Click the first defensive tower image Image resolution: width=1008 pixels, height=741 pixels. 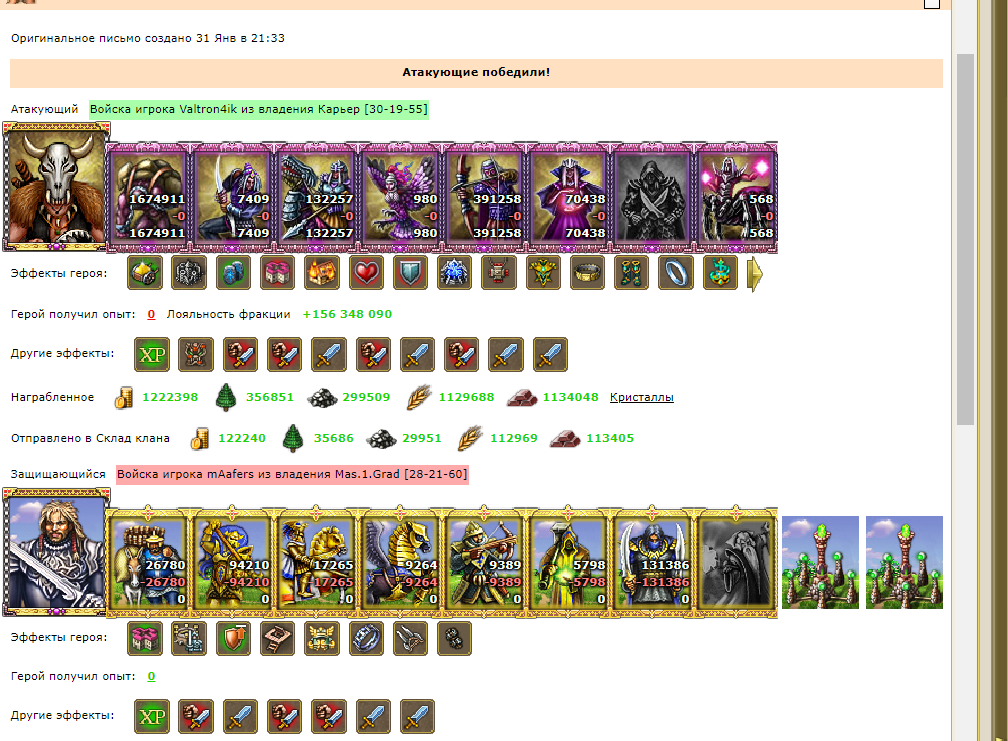[x=820, y=562]
